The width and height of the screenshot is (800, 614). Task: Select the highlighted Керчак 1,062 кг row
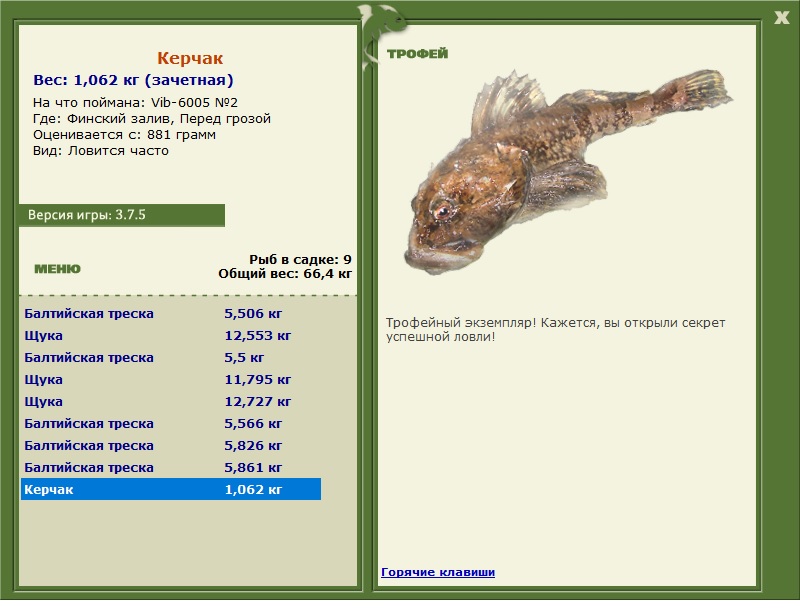click(171, 489)
